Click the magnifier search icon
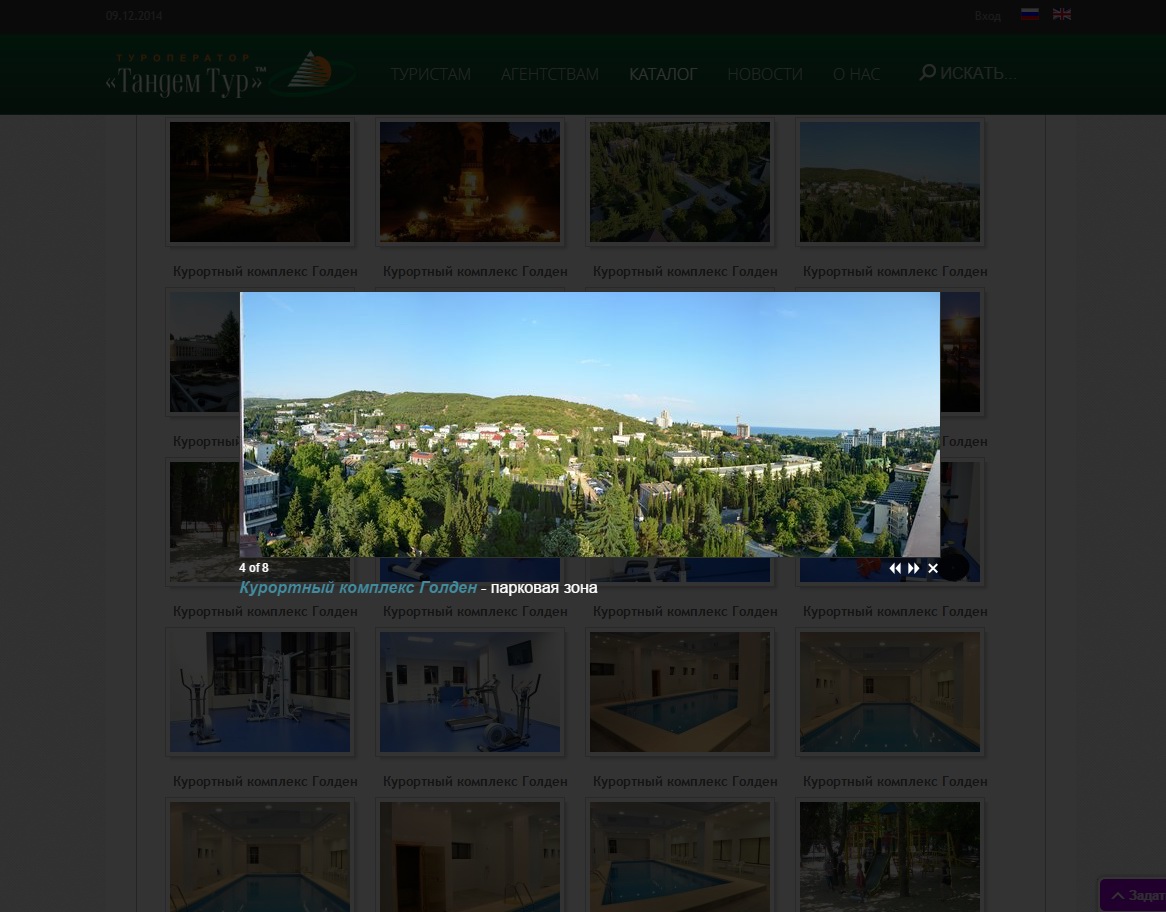This screenshot has height=912, width=1166. tap(927, 72)
